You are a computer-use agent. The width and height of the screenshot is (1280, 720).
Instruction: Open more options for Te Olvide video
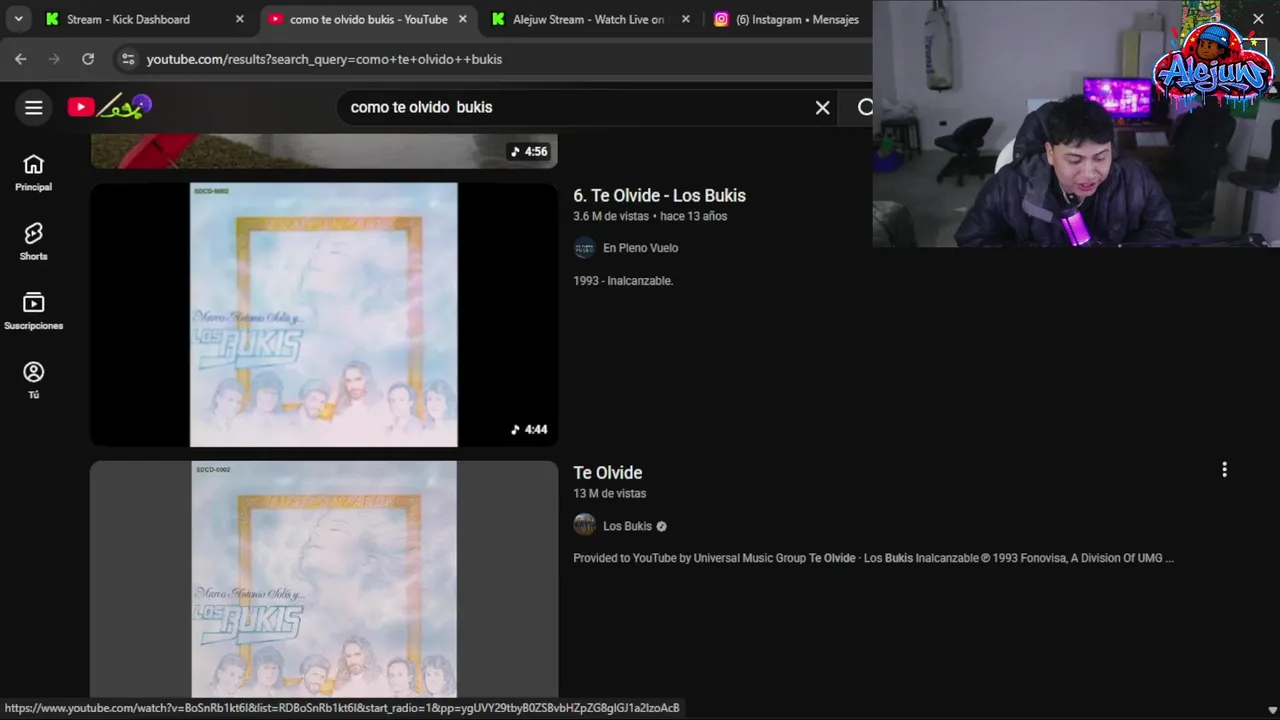[1224, 469]
